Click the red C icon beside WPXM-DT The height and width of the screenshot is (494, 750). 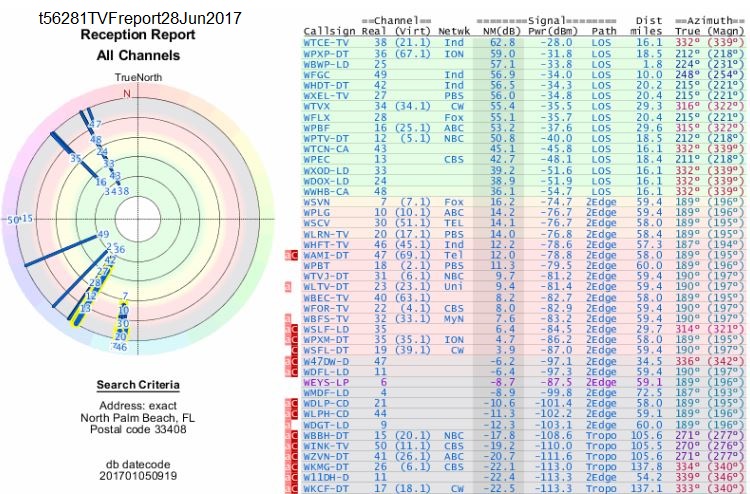pyautogui.click(x=293, y=338)
